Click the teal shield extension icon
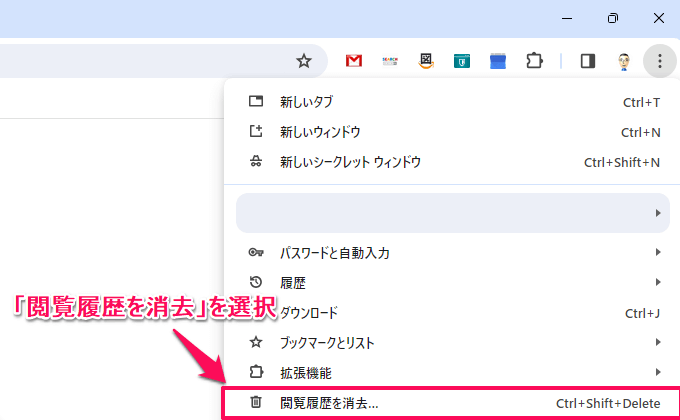 click(462, 61)
